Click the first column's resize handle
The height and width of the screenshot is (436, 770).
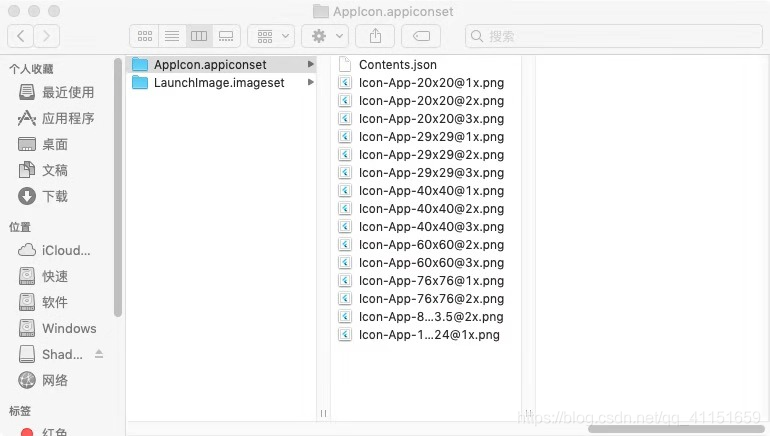pyautogui.click(x=323, y=413)
